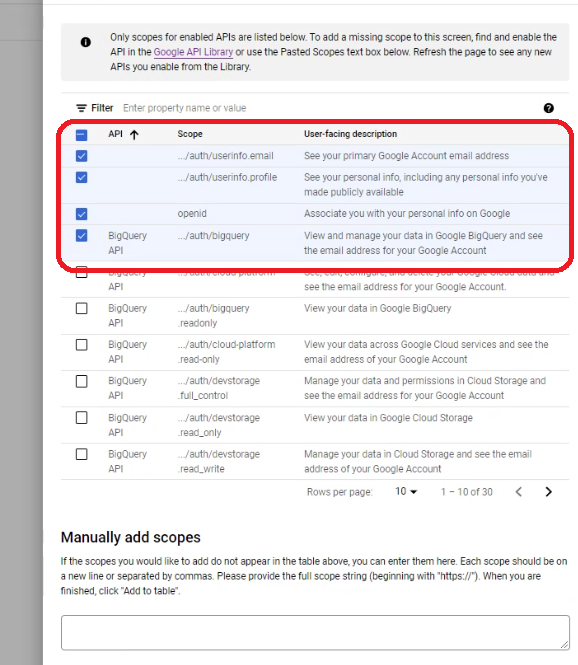Sort by API using the arrow icon
Image resolution: width=578 pixels, height=665 pixels.
(134, 135)
